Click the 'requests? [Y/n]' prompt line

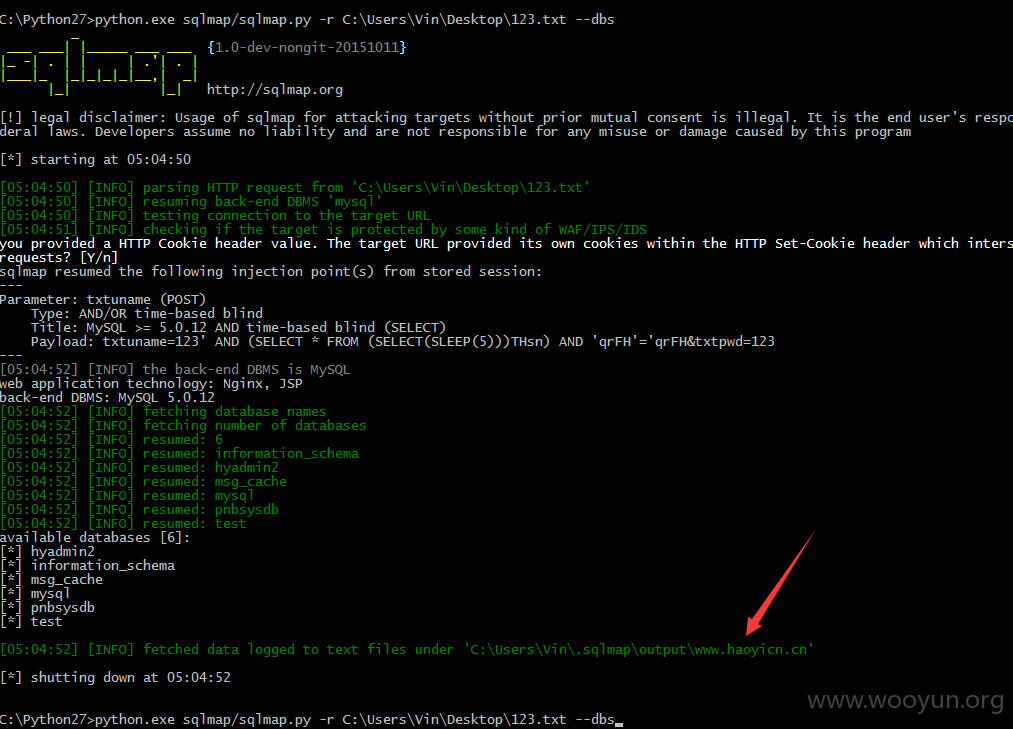tap(59, 258)
